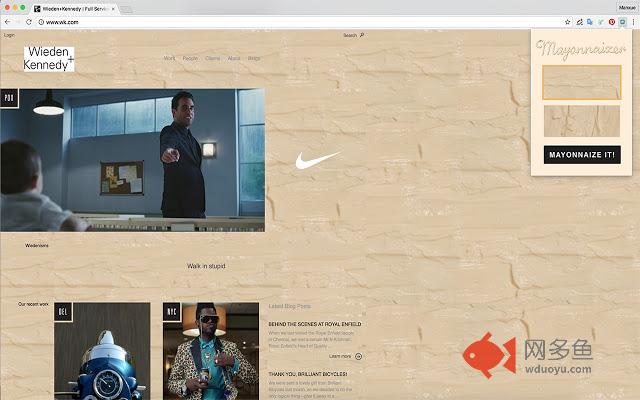Click the Wiedenisms label
This screenshot has height=400, width=640.
coord(37,246)
